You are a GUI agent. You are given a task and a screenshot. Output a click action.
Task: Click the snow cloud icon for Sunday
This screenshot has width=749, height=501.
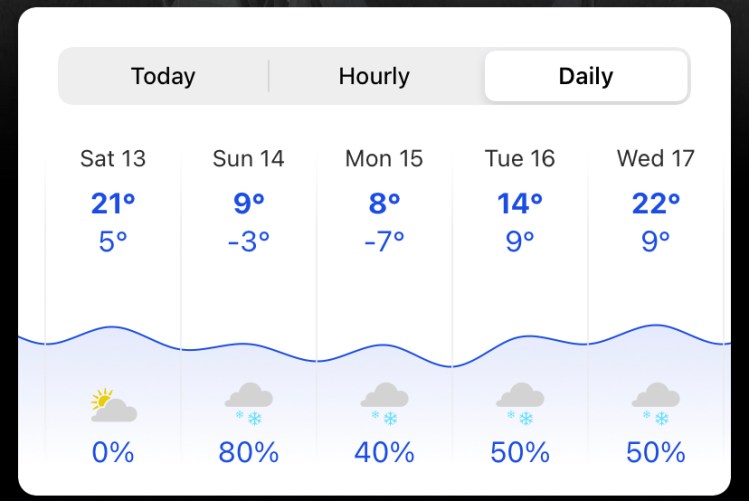(248, 403)
